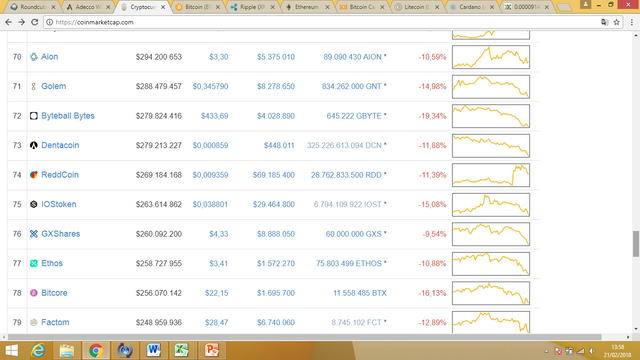Viewport: 640px width, 360px height.
Task: Go back using browser back arrow
Action: click(x=8, y=22)
